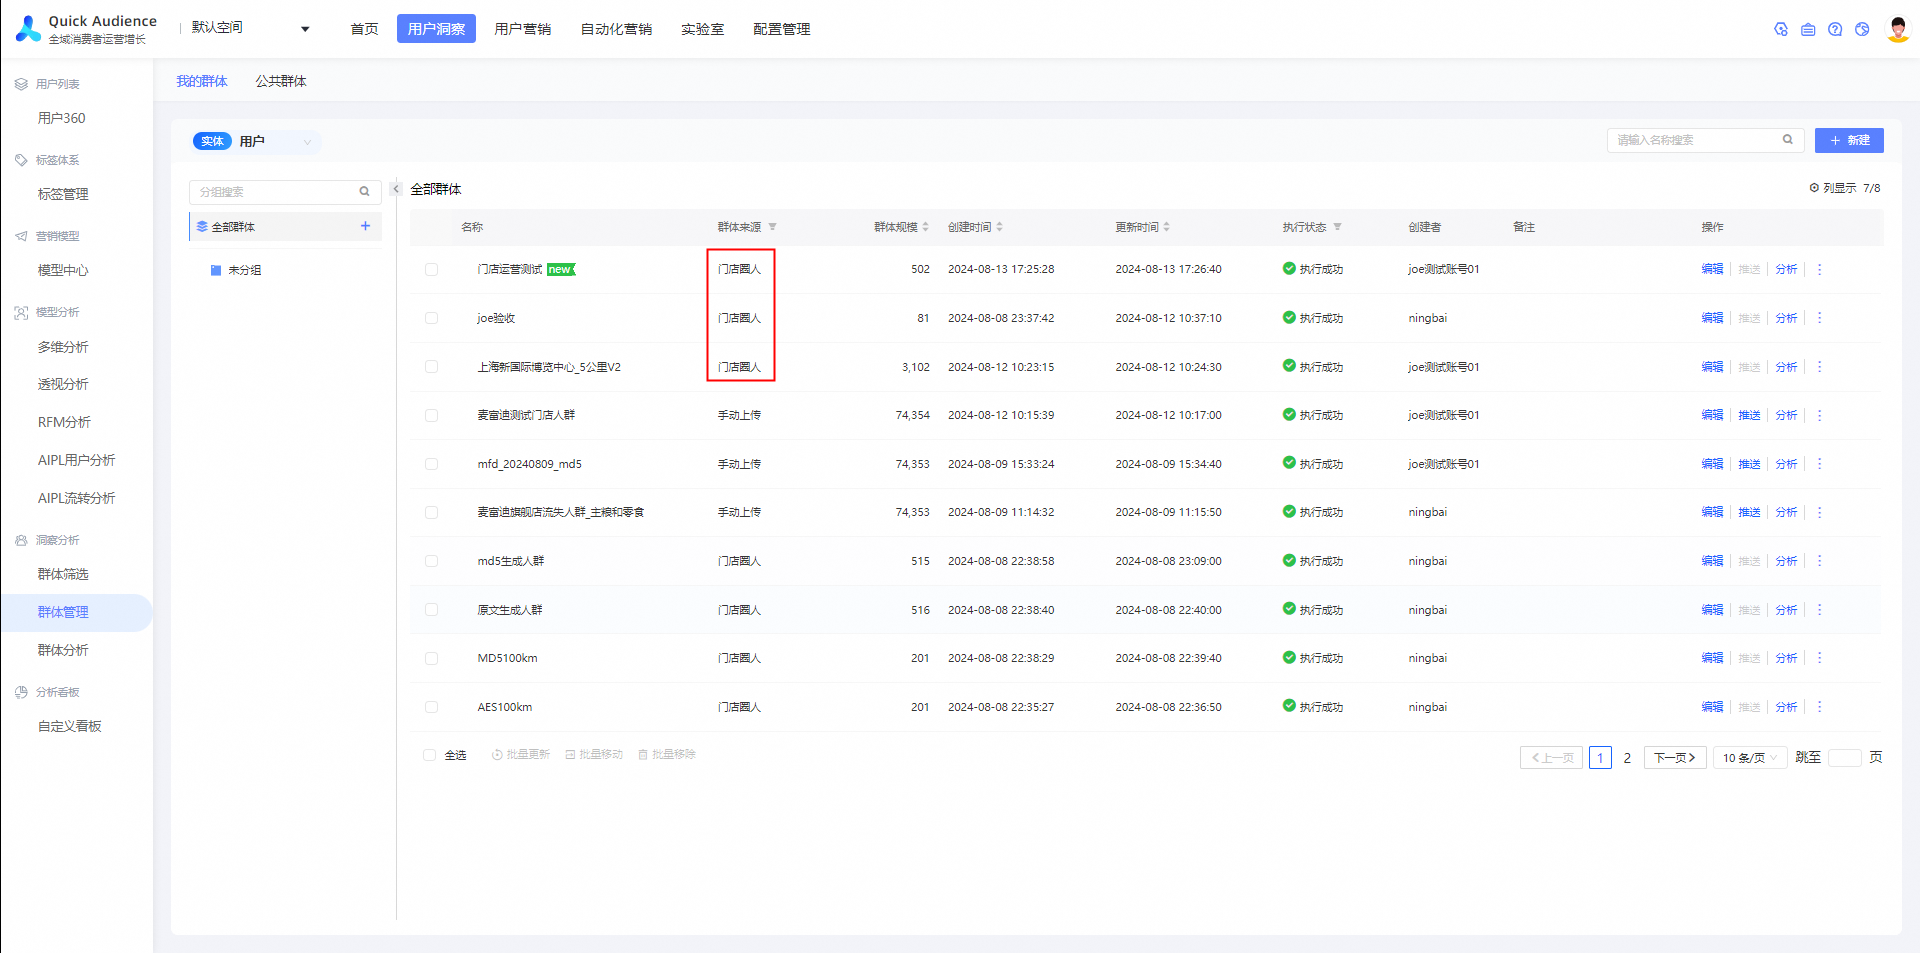Open more actions for mfd_20240809_md5 row

click(1819, 464)
